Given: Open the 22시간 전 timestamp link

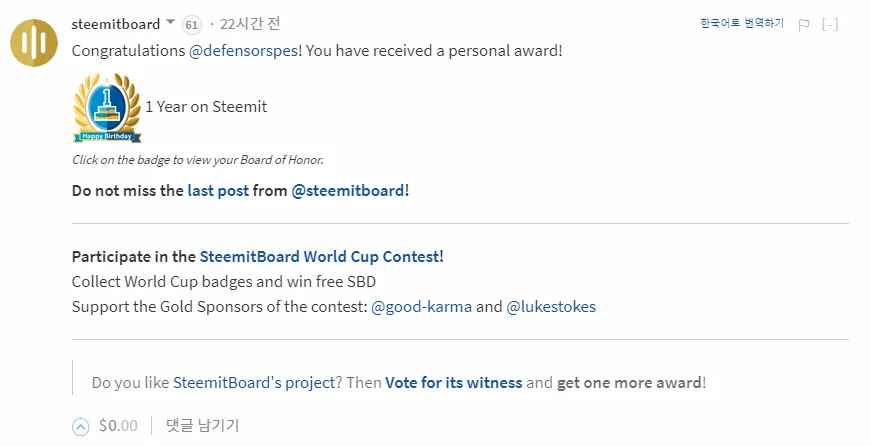Looking at the screenshot, I should (250, 24).
